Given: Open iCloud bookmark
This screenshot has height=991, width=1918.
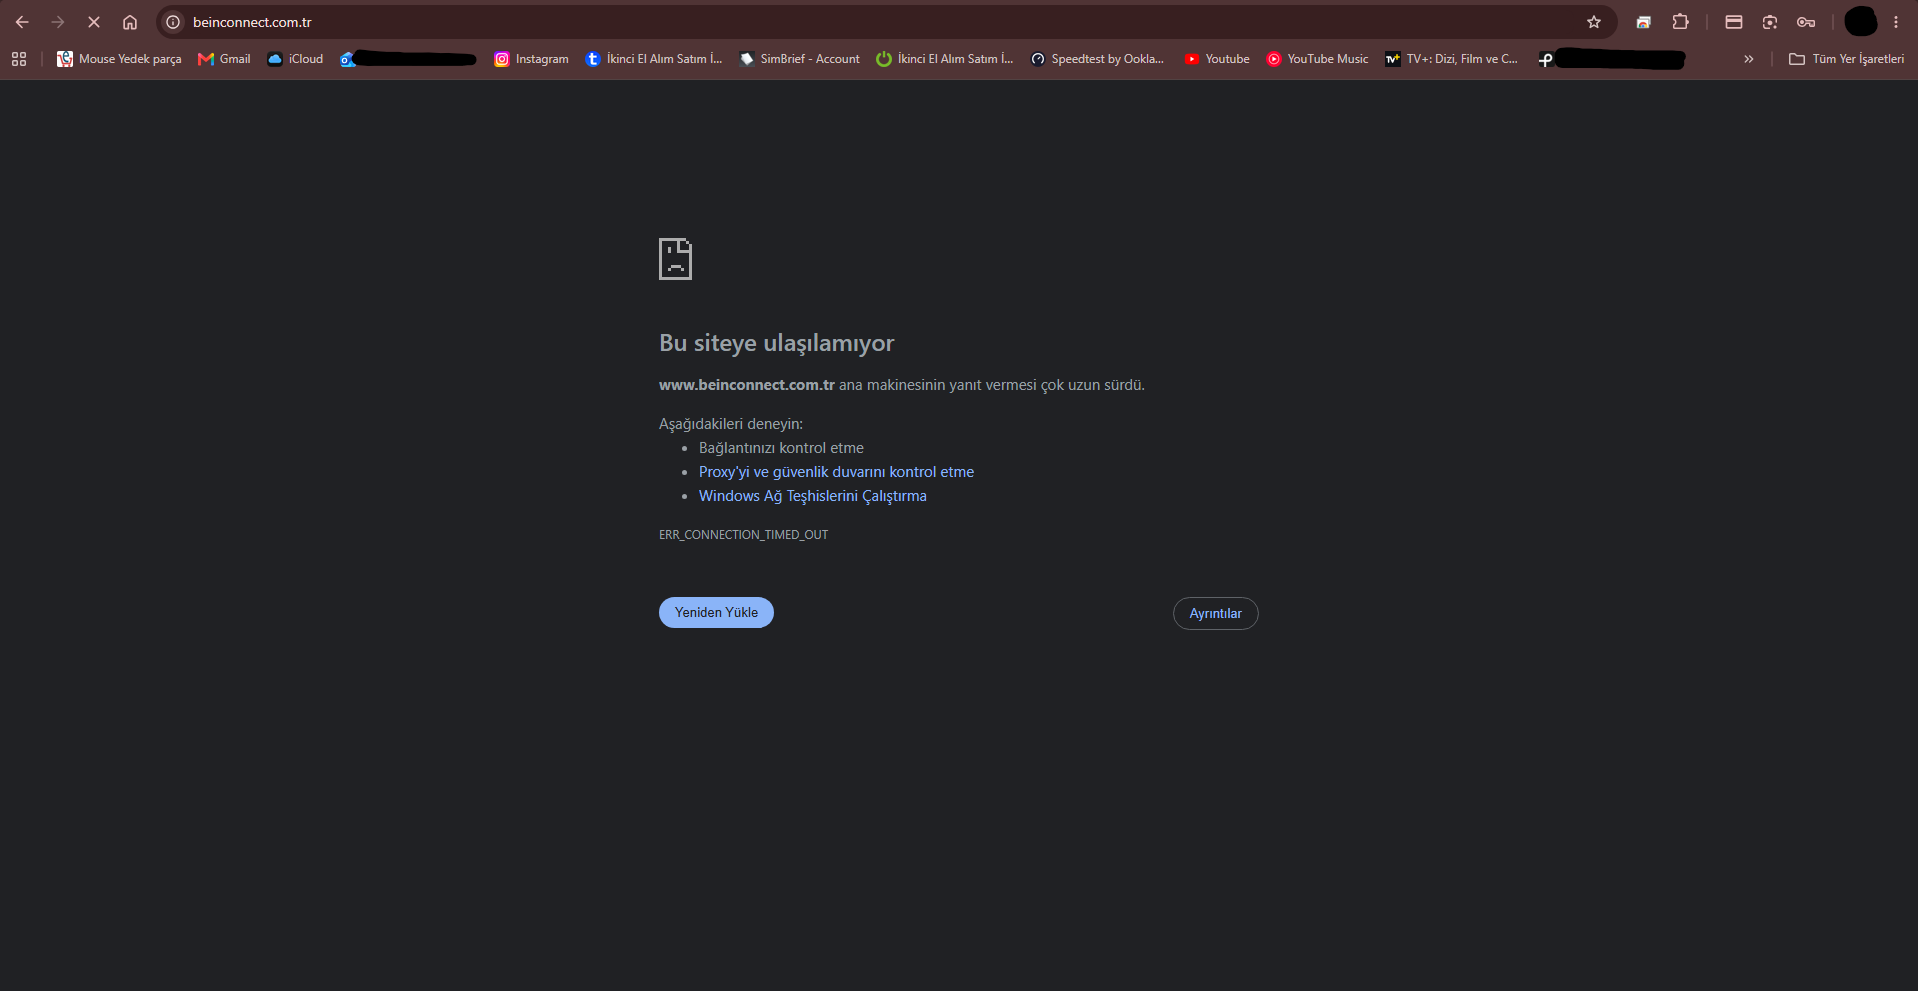Looking at the screenshot, I should pyautogui.click(x=295, y=59).
